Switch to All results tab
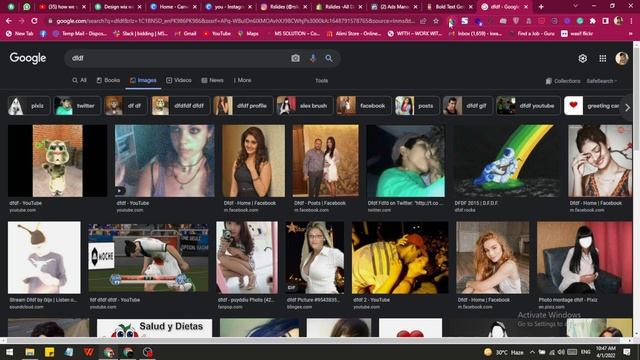The image size is (640, 360). [x=79, y=80]
